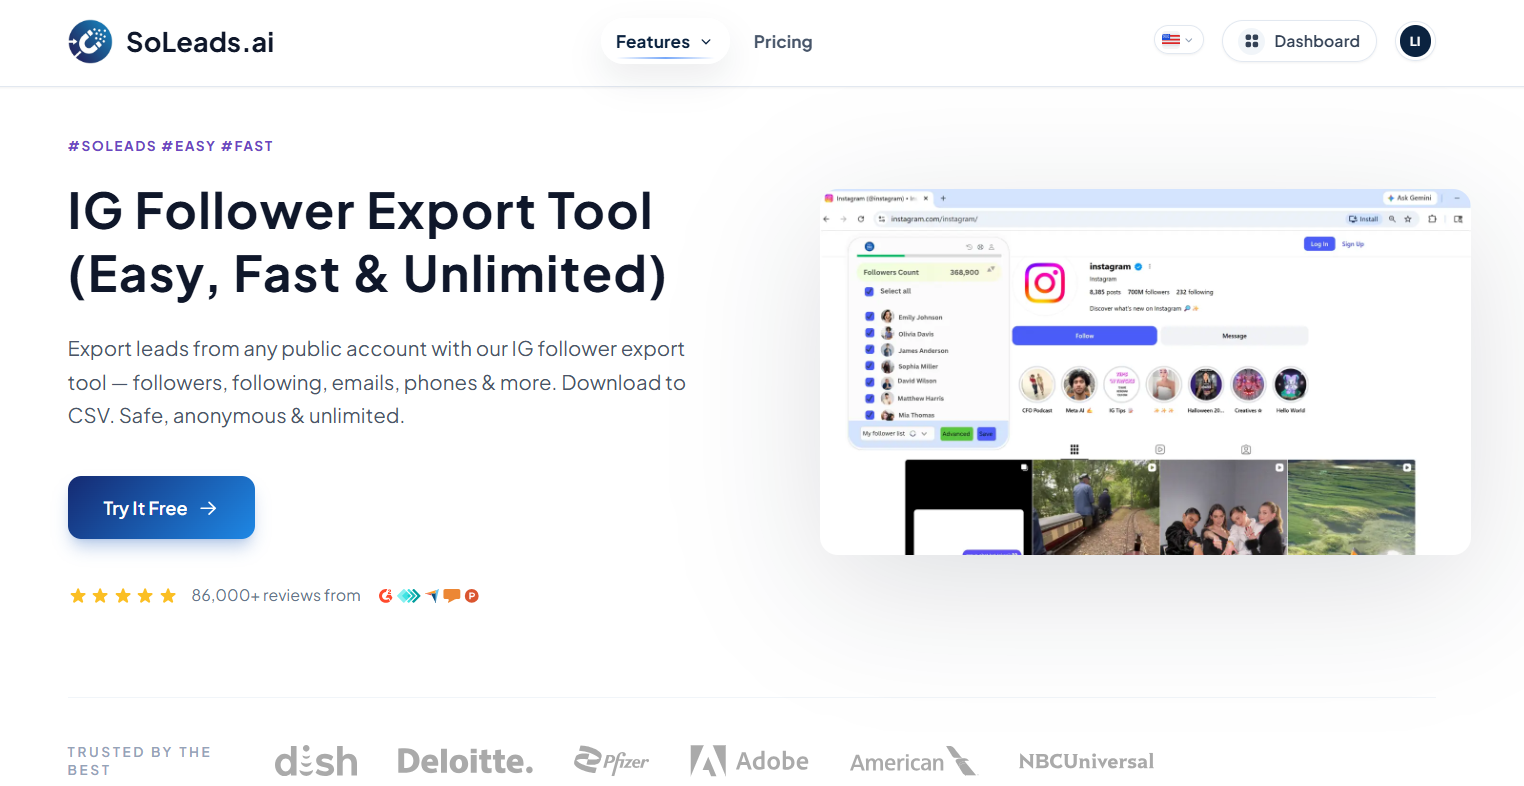1524x786 pixels.
Task: Click green progress bar in demo extension panel
Action: pyautogui.click(x=880, y=256)
